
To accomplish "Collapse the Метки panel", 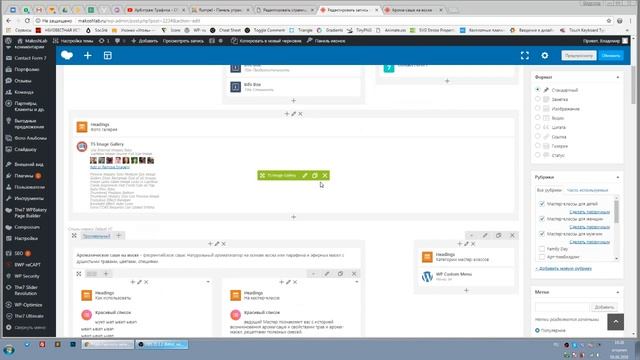I will [x=618, y=292].
